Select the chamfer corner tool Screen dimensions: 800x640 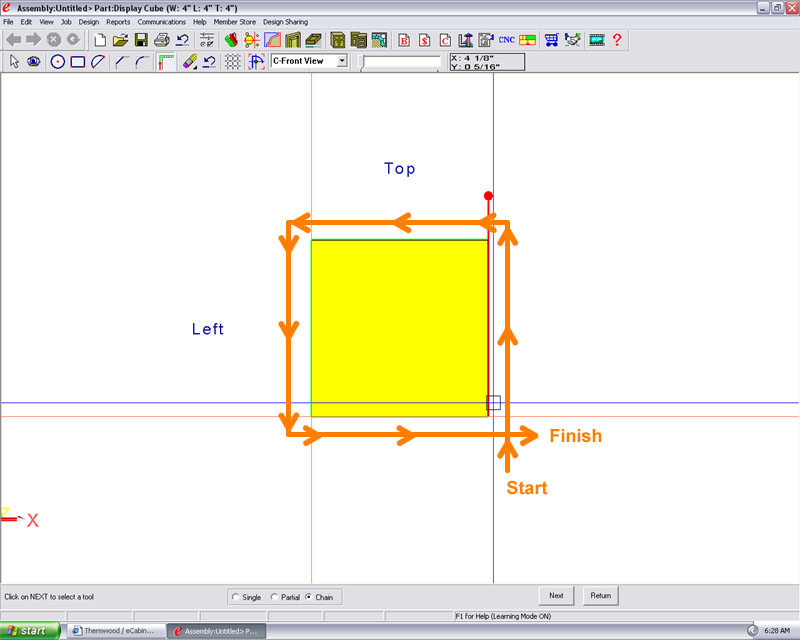tap(121, 62)
